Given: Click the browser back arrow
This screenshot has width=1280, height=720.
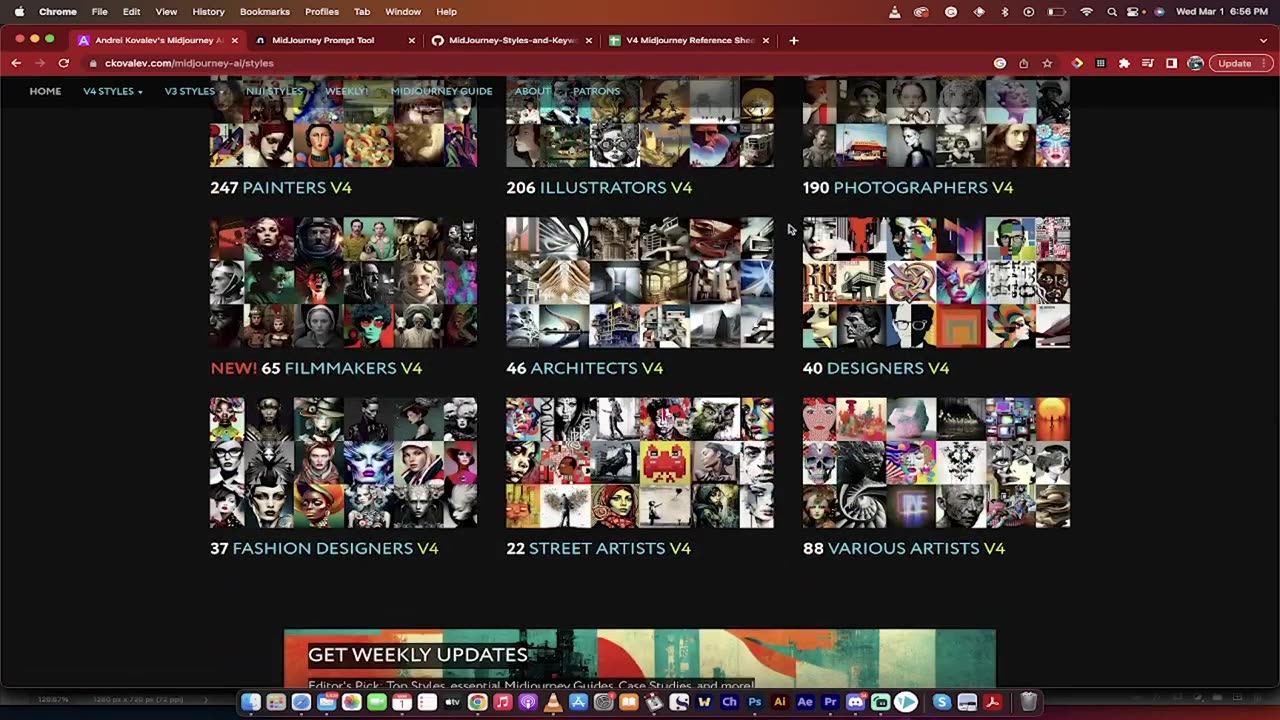Looking at the screenshot, I should [16, 63].
